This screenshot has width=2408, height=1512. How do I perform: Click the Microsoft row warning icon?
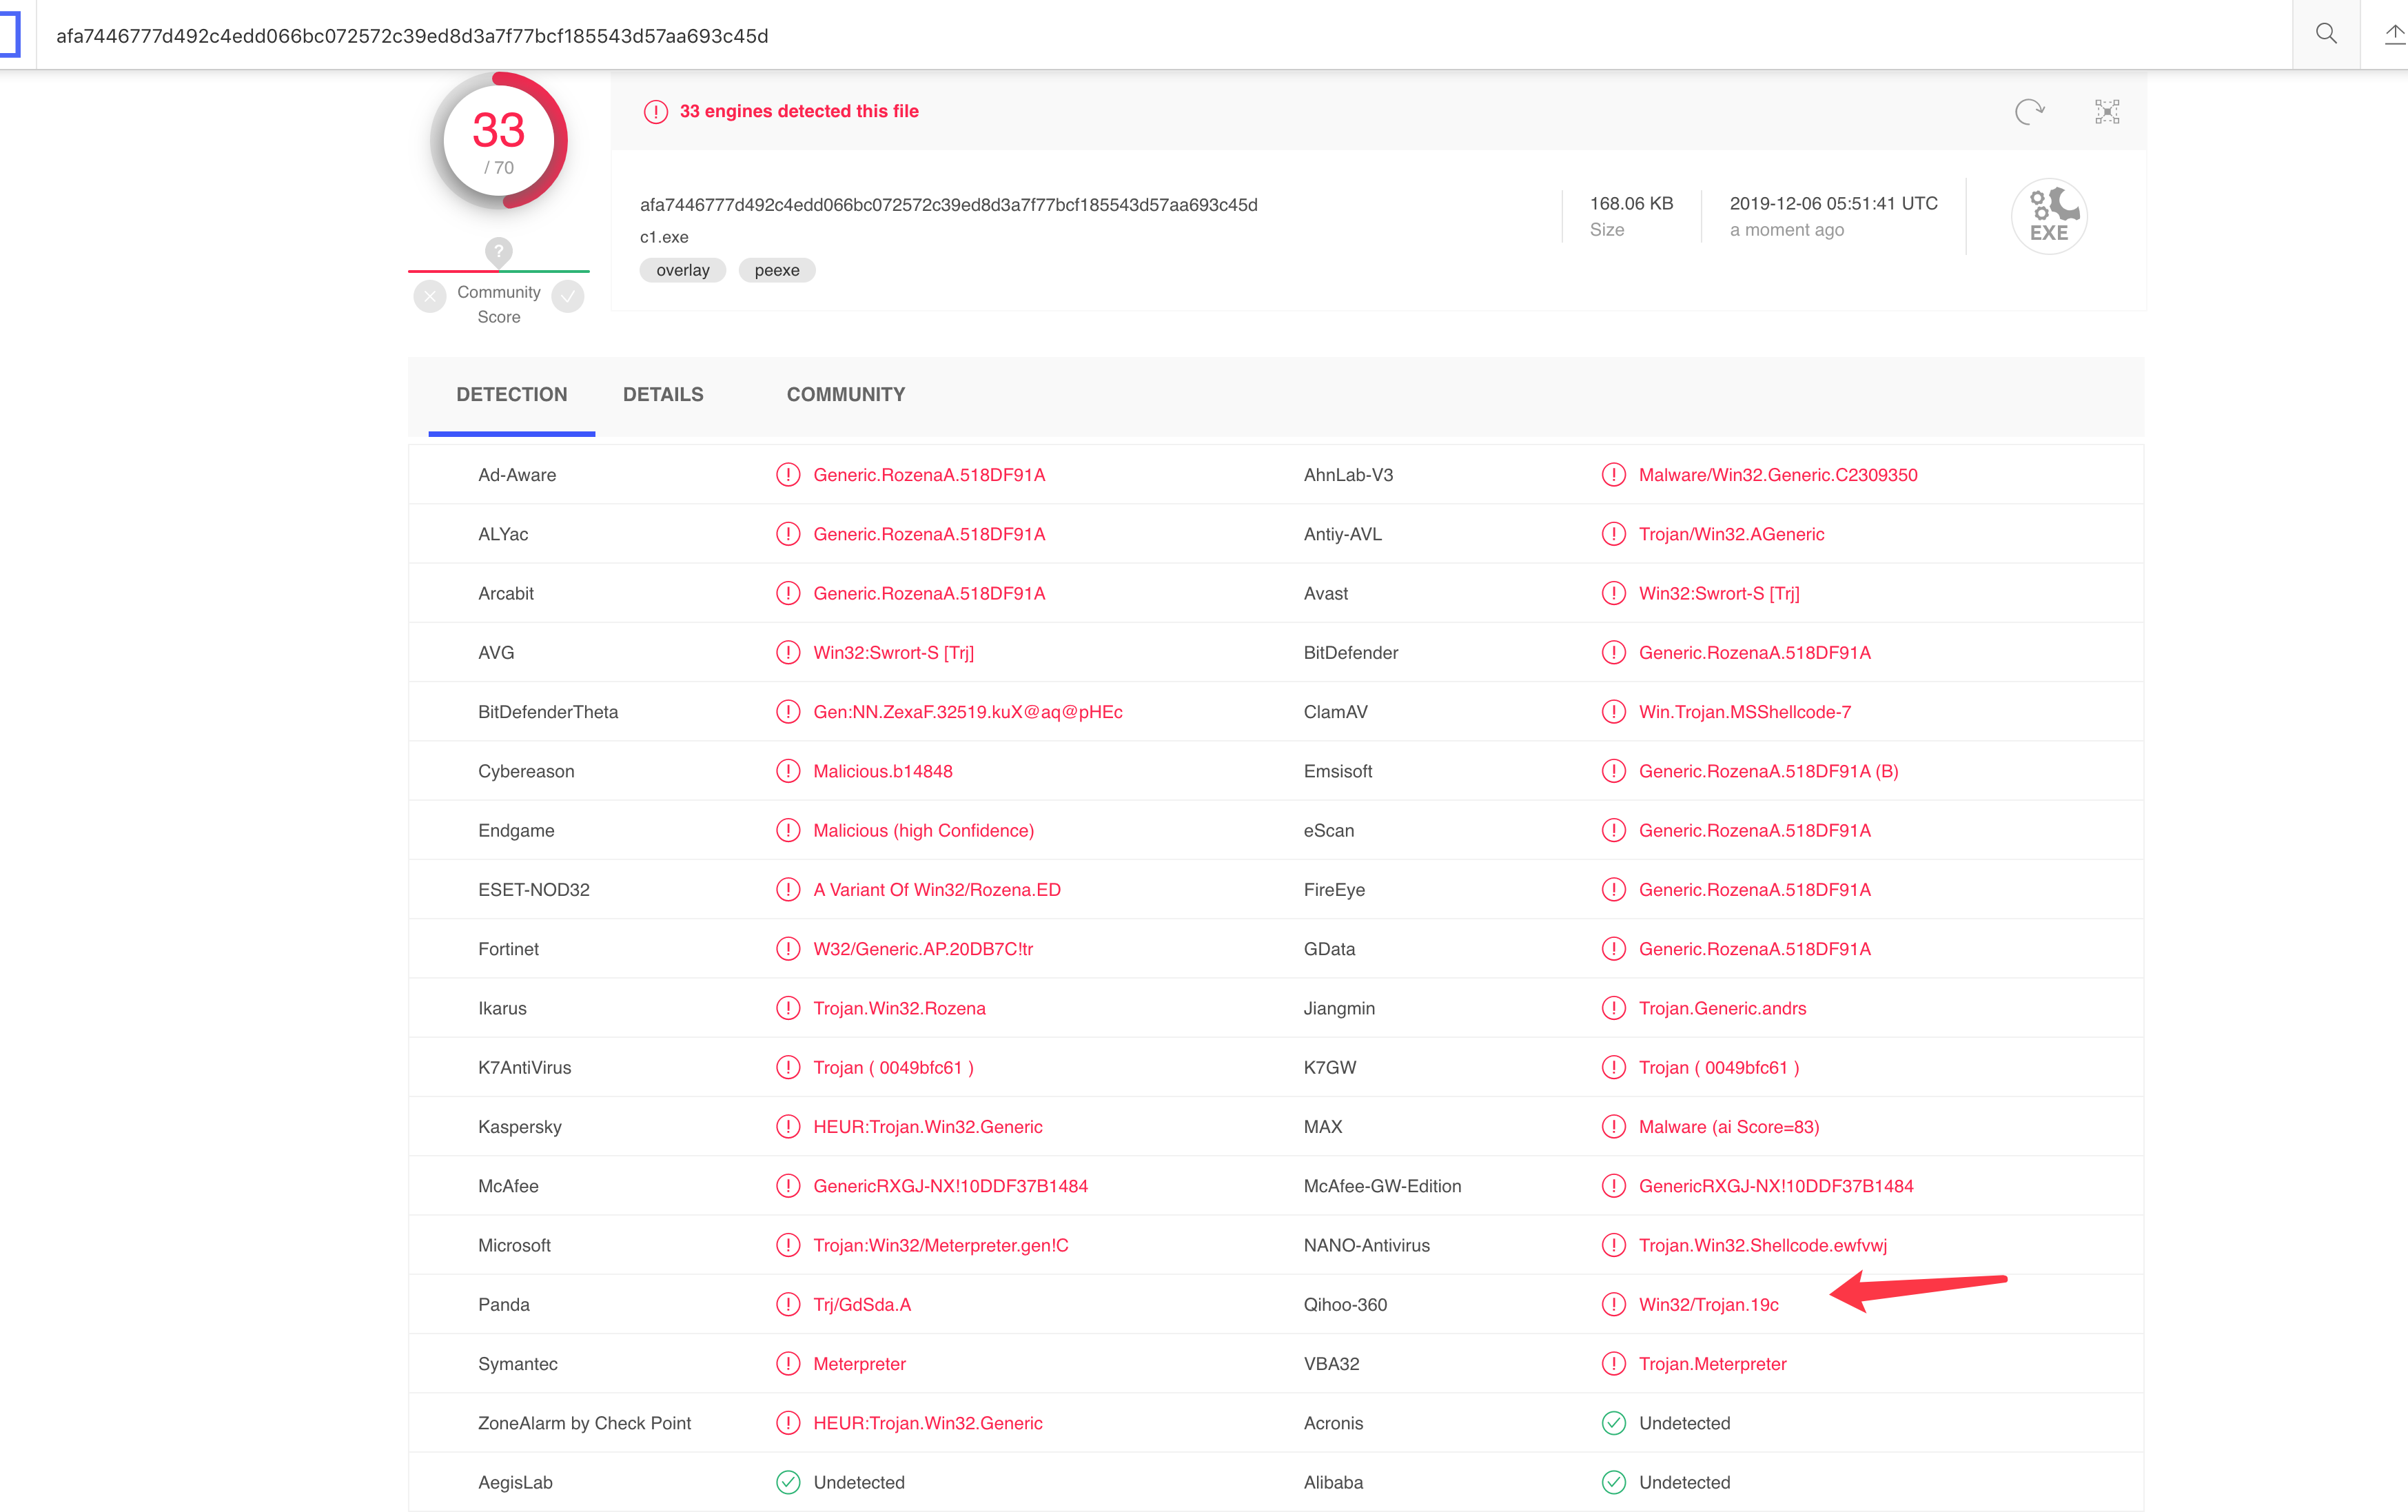click(788, 1245)
